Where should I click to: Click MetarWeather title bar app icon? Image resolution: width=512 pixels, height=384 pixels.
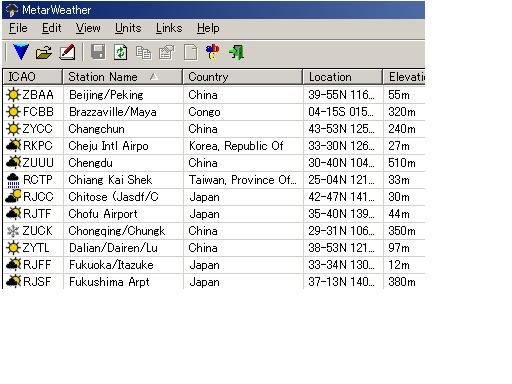tap(12, 10)
